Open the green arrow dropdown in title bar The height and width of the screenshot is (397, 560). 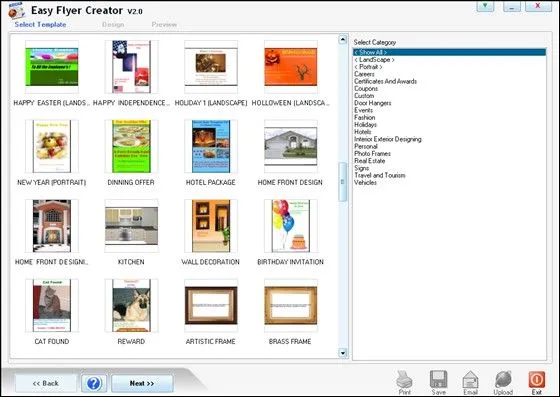click(x=485, y=6)
